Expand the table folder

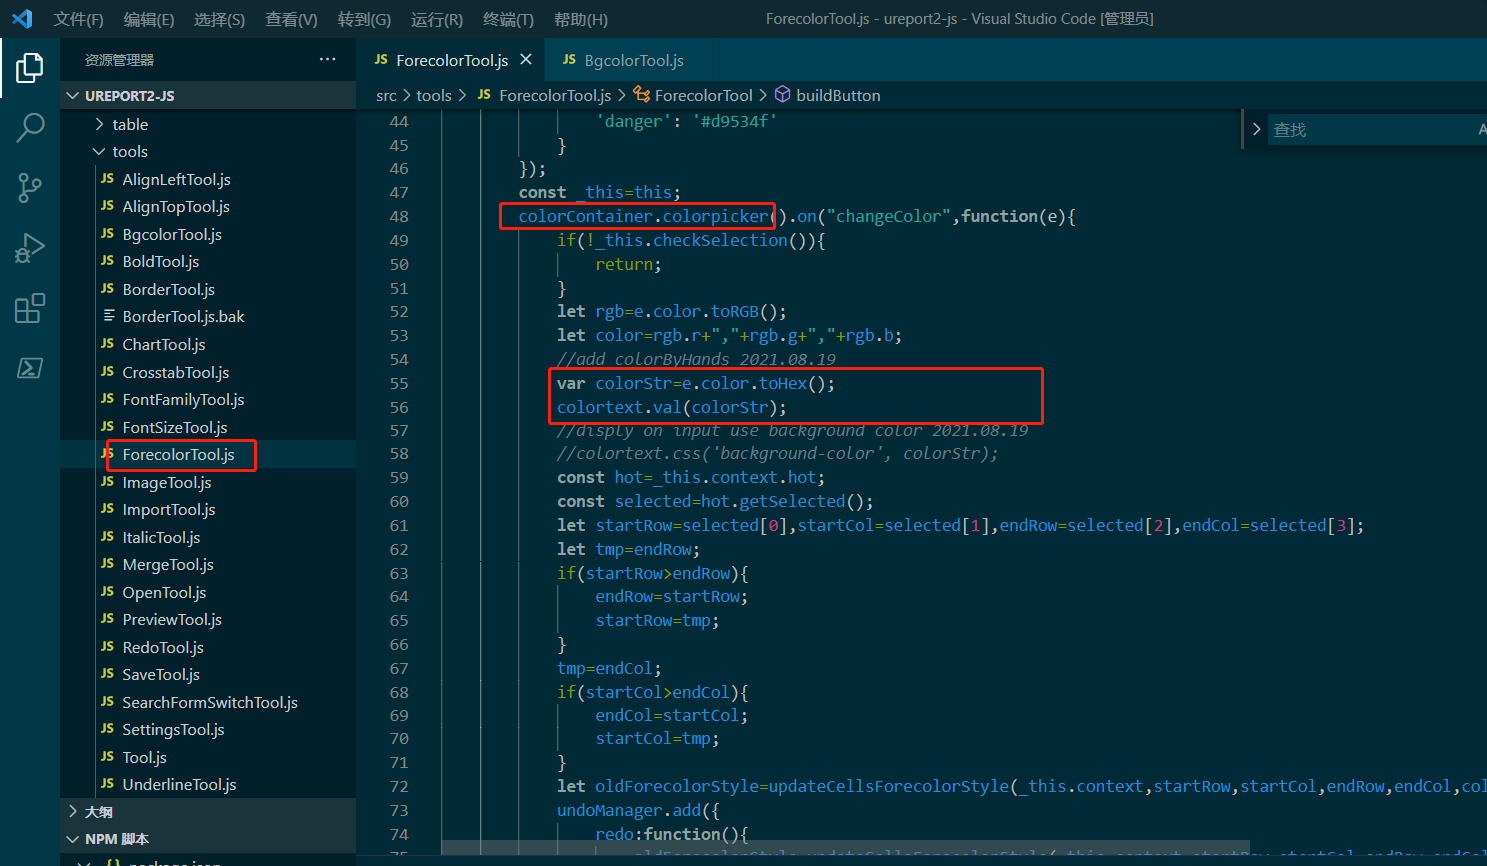(x=208, y=124)
